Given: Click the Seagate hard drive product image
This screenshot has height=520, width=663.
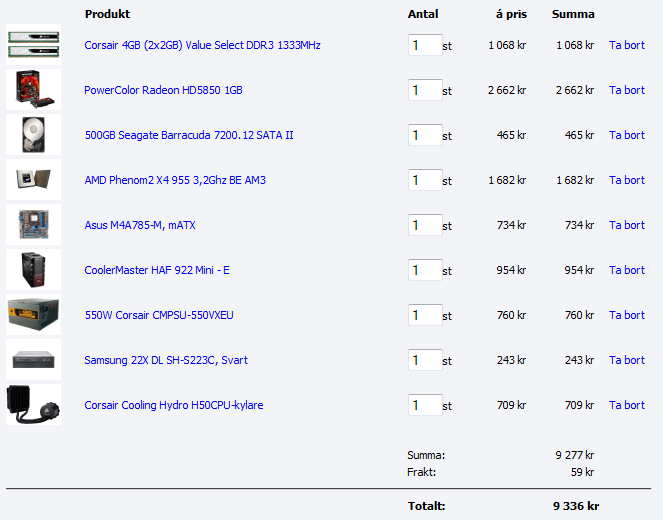Looking at the screenshot, I should pyautogui.click(x=33, y=135).
